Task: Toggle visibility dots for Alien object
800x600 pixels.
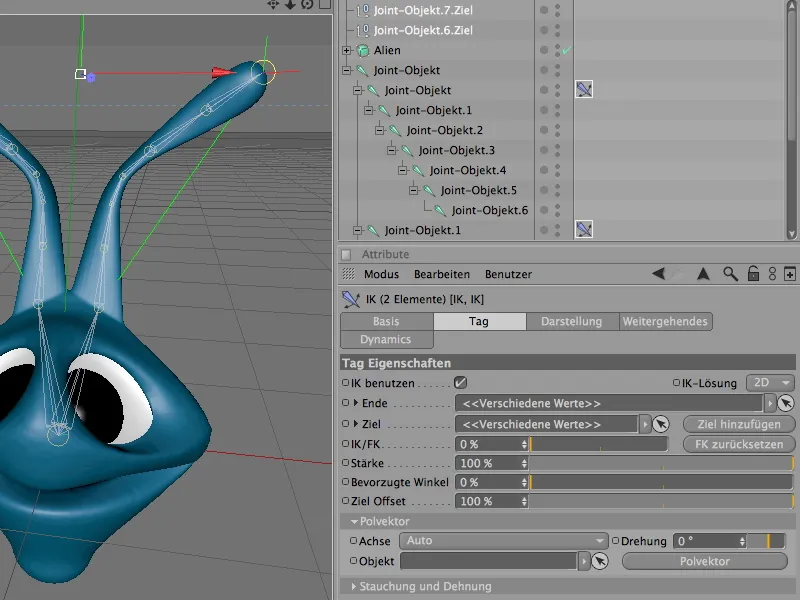Action: 557,50
